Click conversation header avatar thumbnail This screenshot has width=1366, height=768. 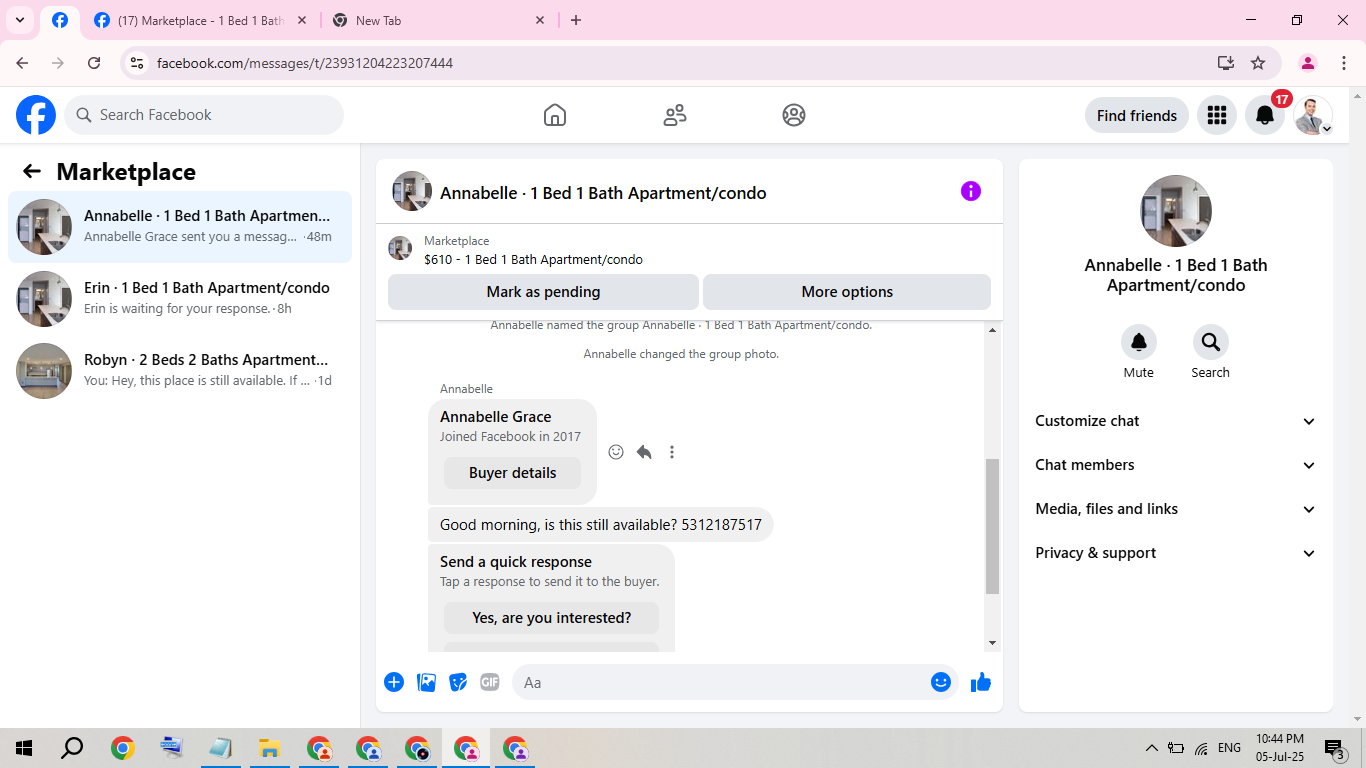pos(412,191)
